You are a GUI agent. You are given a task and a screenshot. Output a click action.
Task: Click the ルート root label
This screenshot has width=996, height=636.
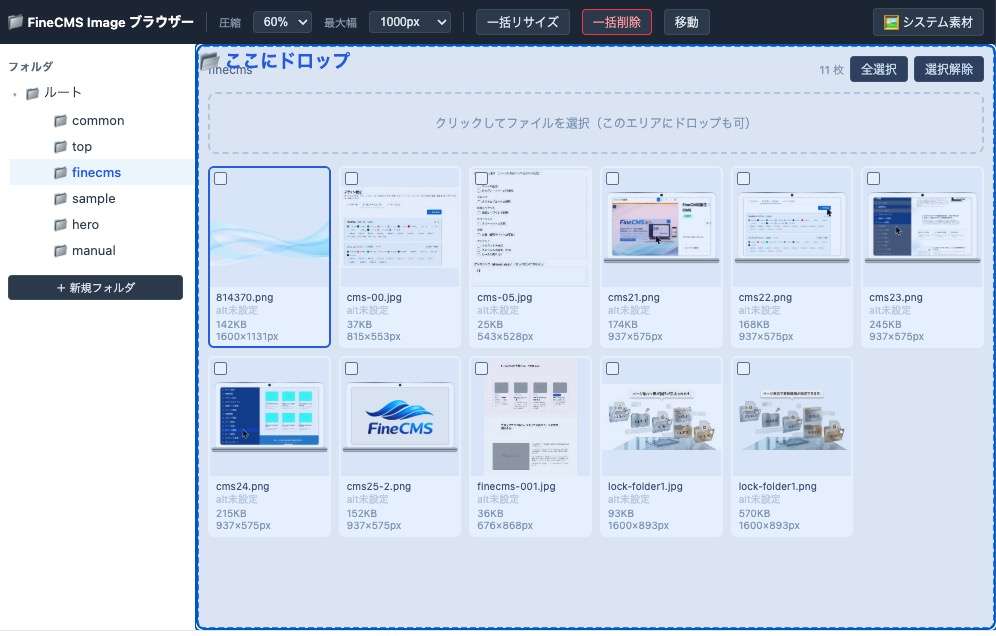coord(62,93)
